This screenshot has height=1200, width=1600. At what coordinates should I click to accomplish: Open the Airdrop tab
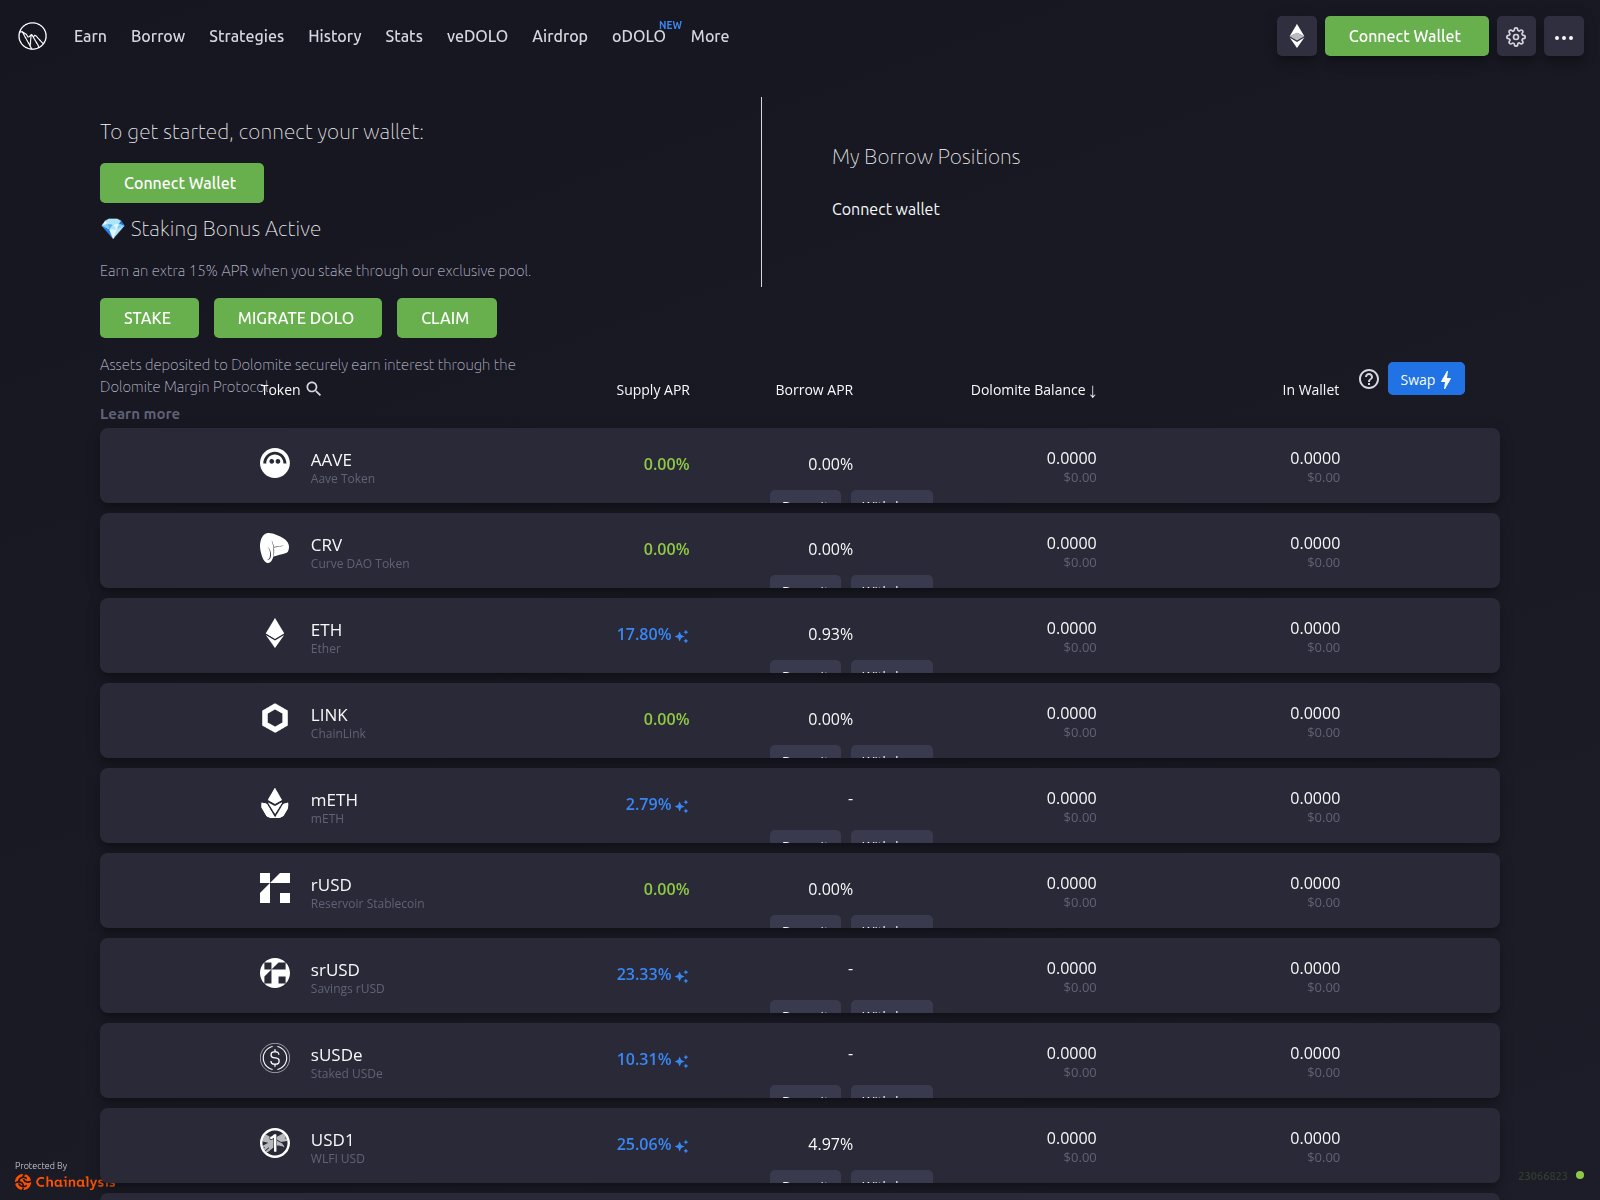560,36
